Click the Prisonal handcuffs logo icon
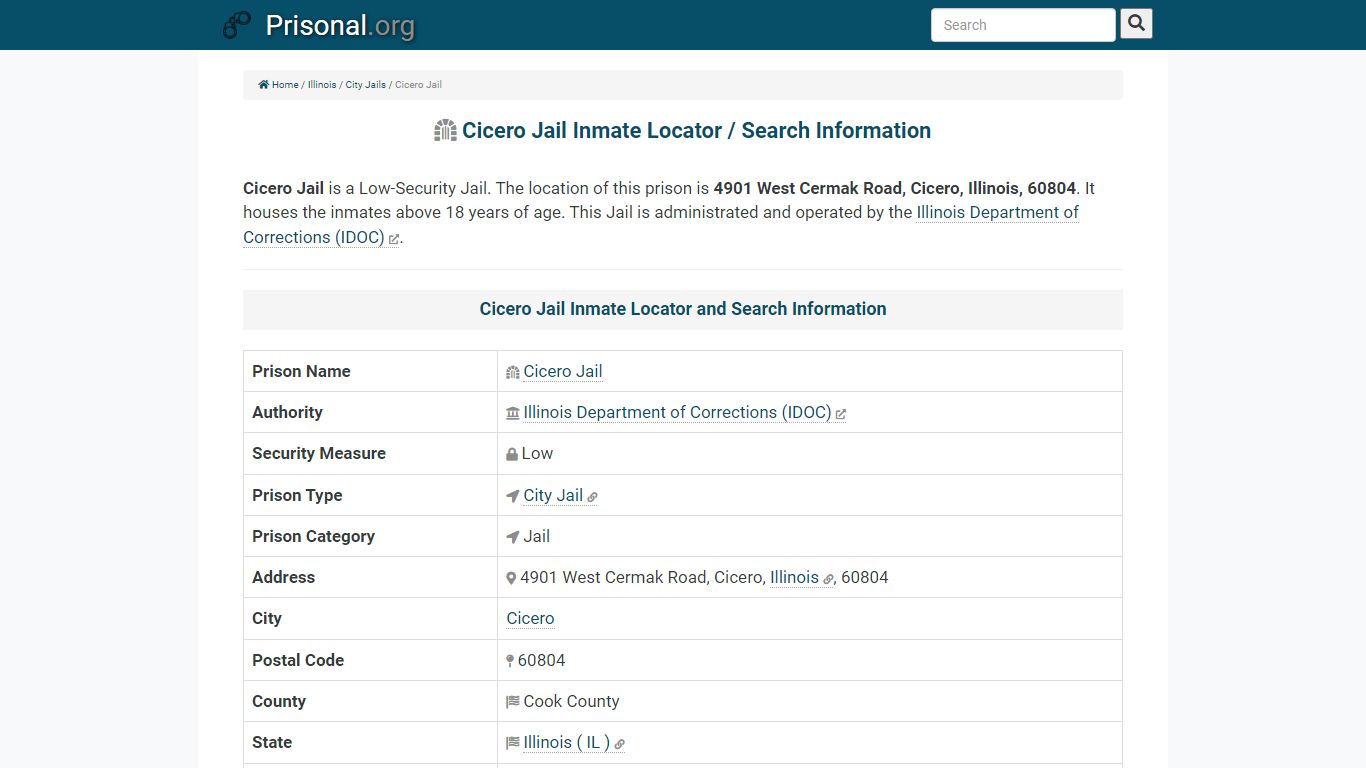The height and width of the screenshot is (768, 1366). [x=237, y=25]
